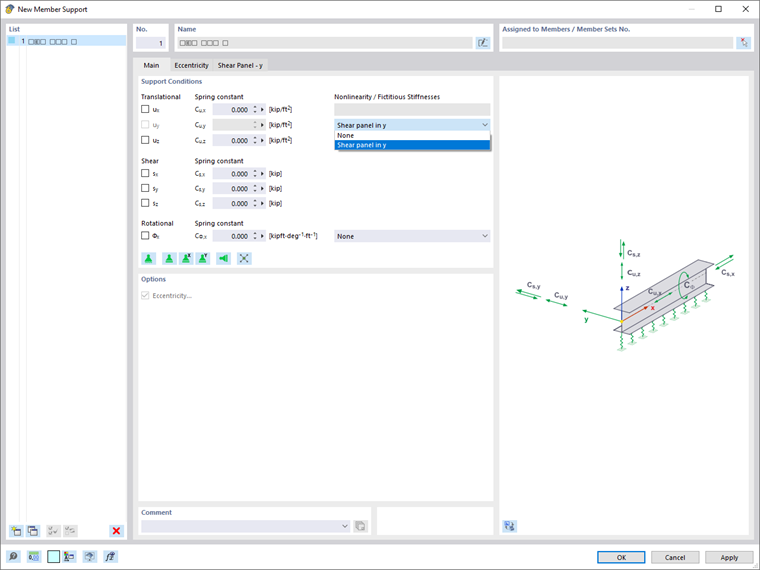The width and height of the screenshot is (760, 570).
Task: Select member support 1 in List
Action: [x=66, y=41]
